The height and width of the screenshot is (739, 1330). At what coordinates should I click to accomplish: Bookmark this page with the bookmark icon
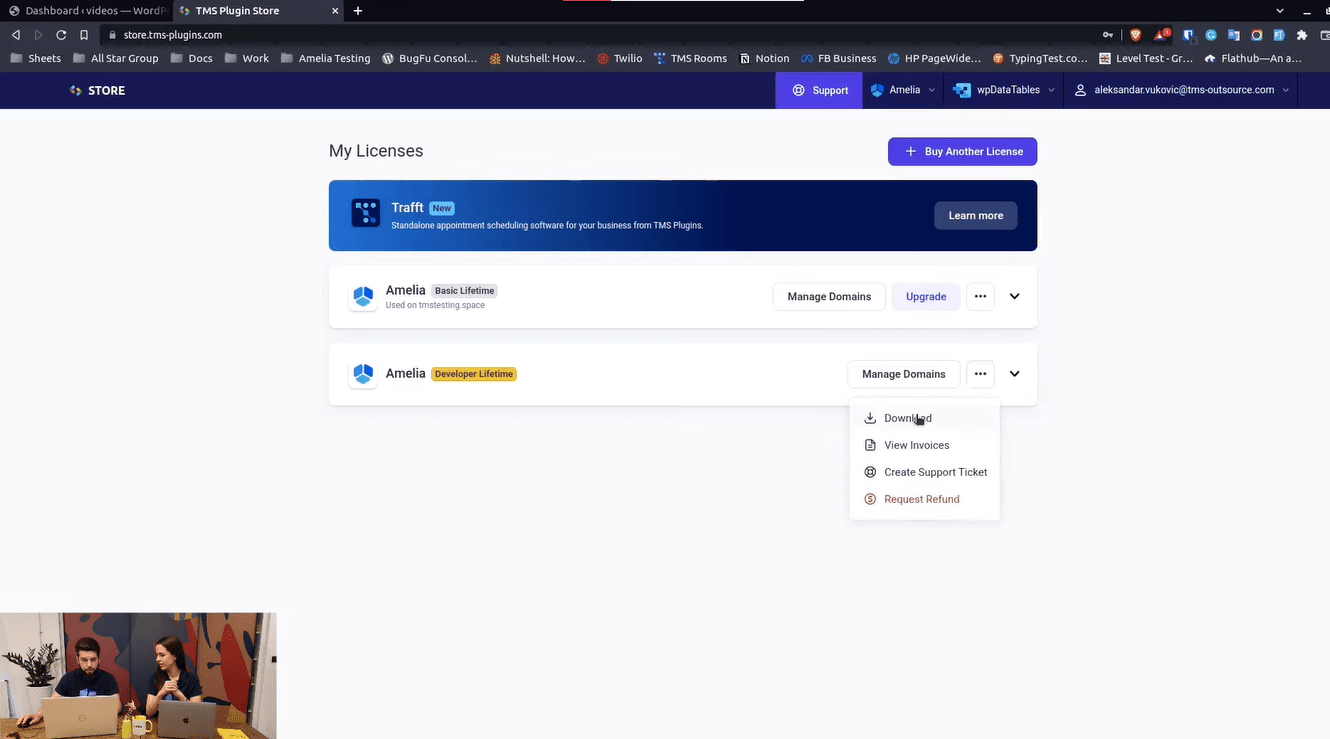point(84,35)
